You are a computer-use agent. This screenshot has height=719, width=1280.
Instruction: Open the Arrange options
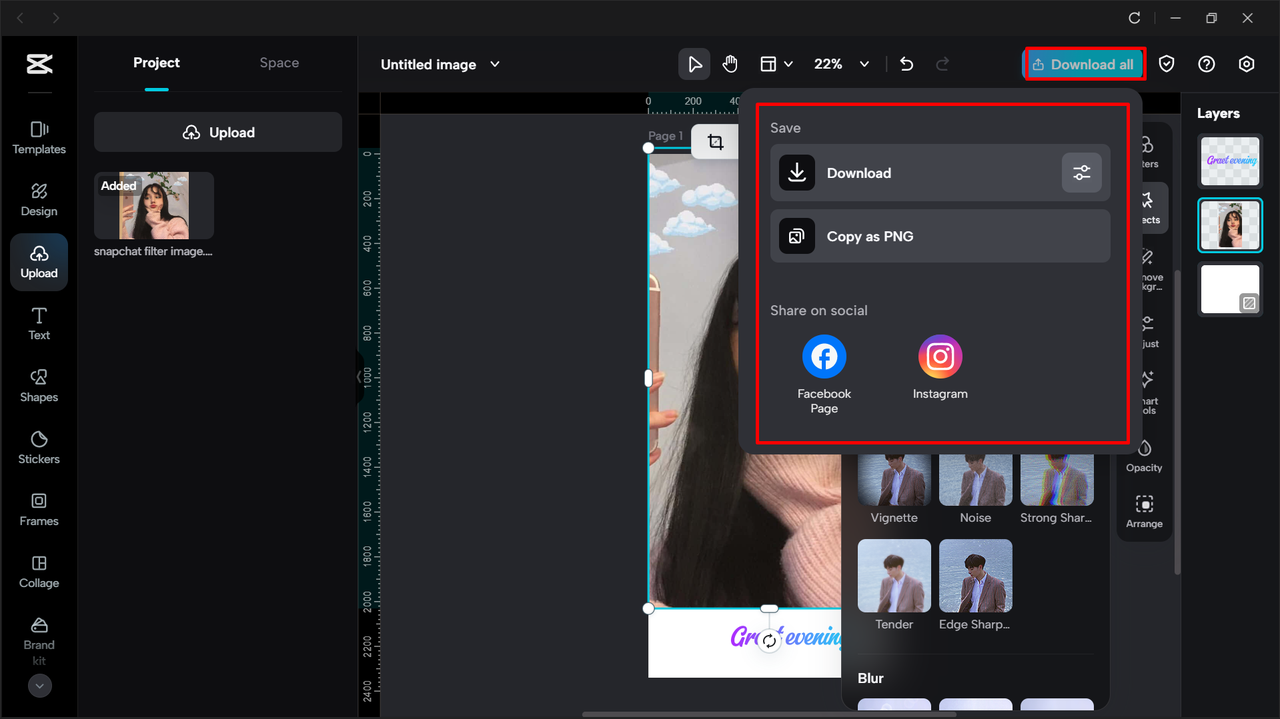1144,510
